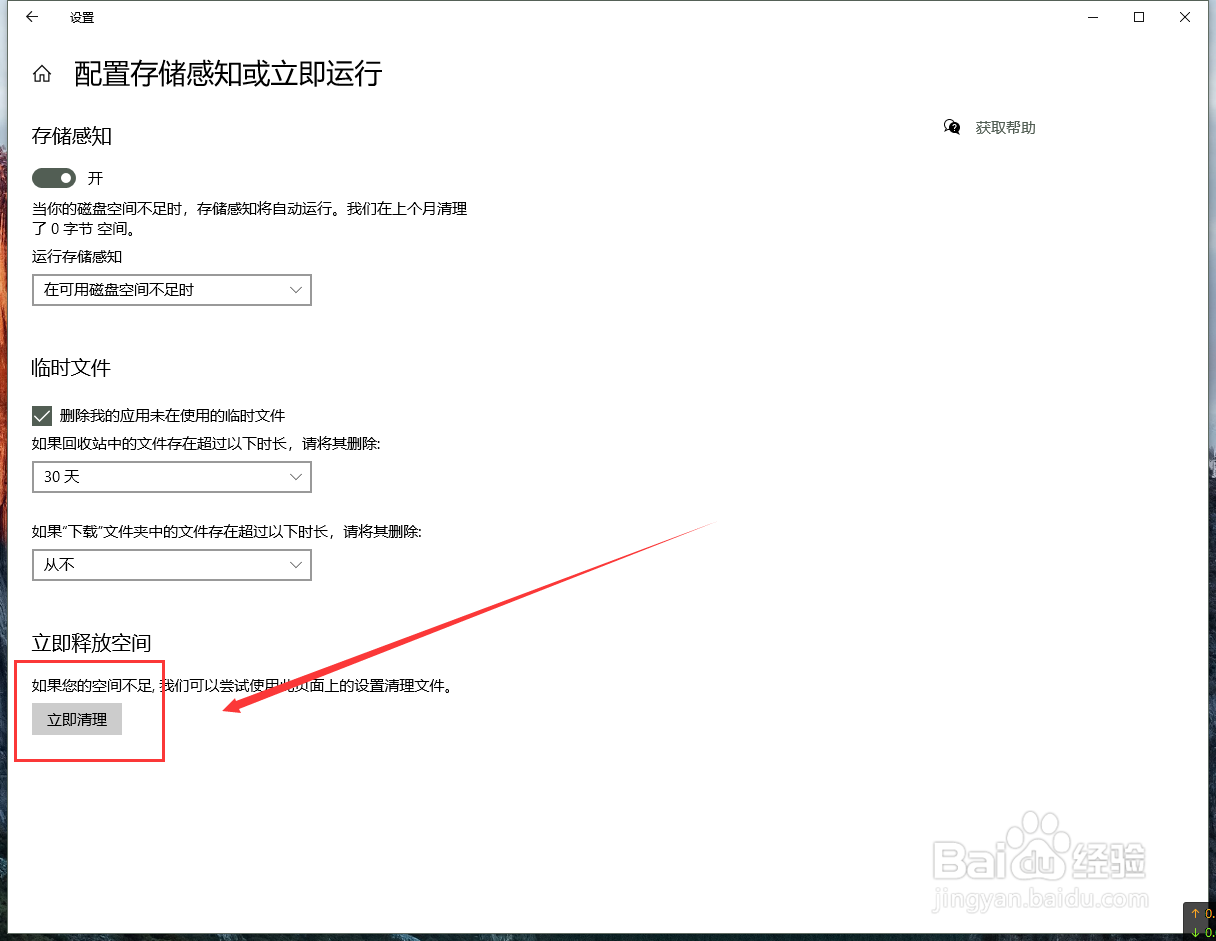Toggle off the 存储感知 switch
This screenshot has width=1216, height=941.
[x=54, y=177]
